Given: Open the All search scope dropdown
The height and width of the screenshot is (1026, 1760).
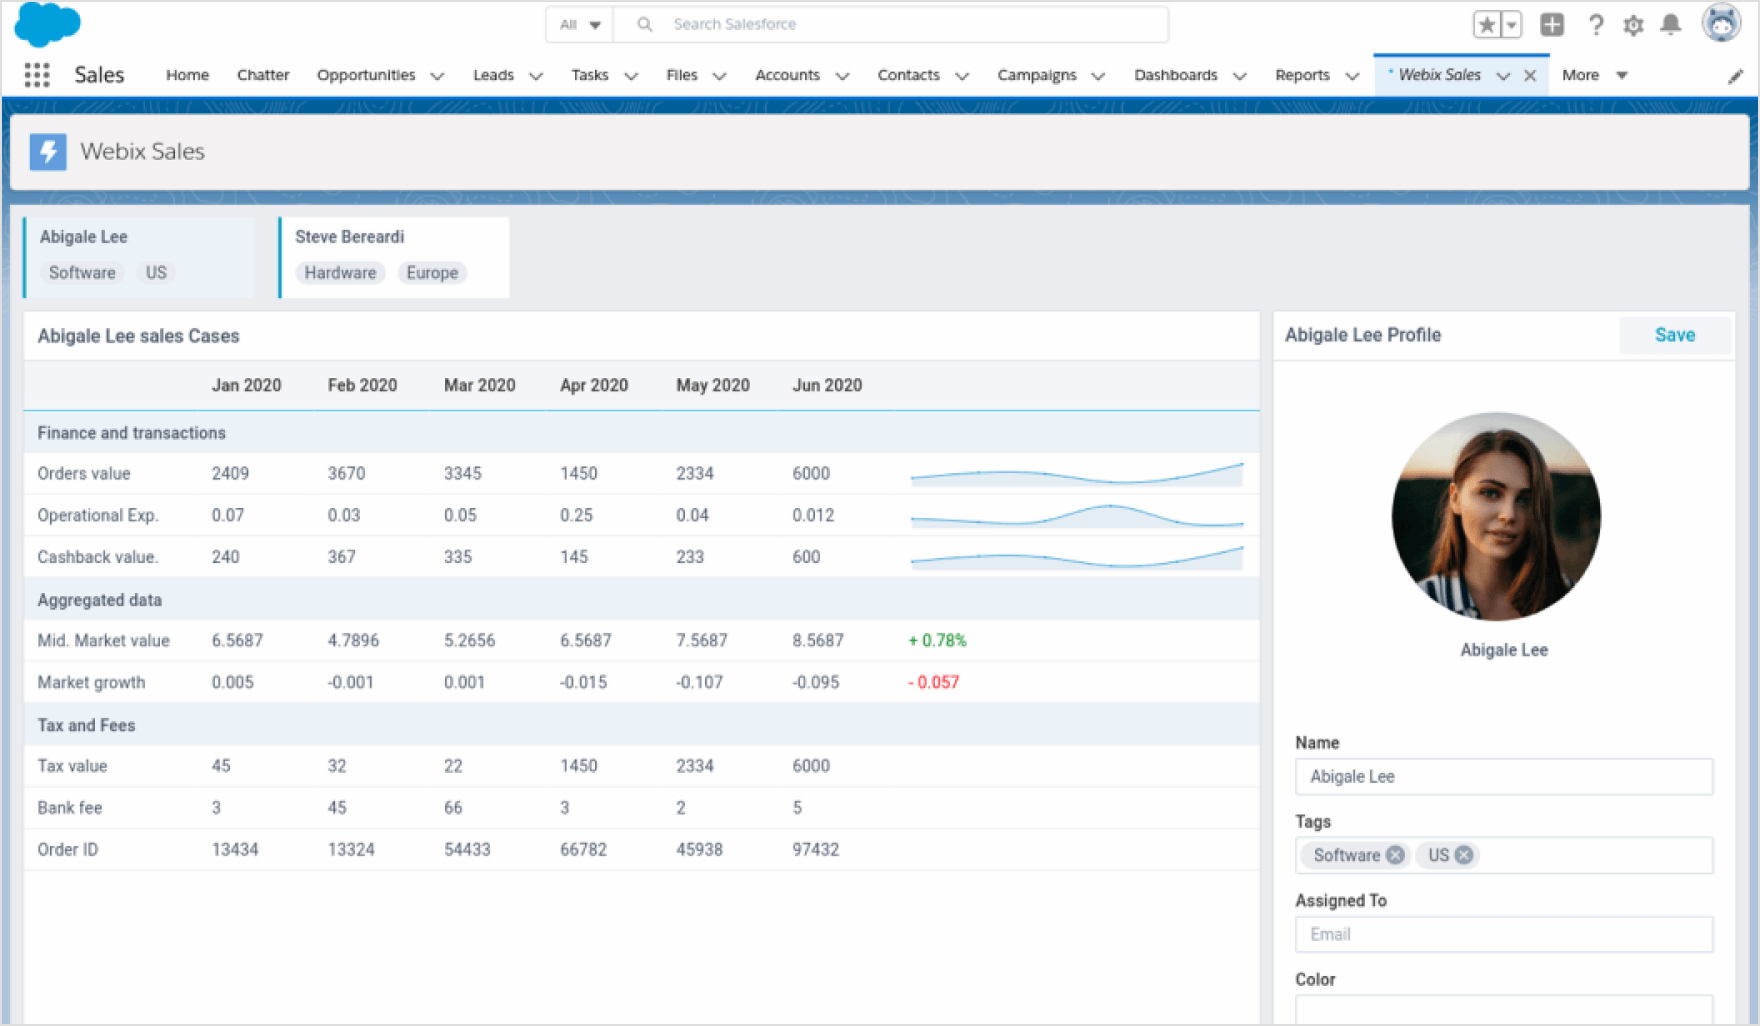Looking at the screenshot, I should tap(580, 25).
